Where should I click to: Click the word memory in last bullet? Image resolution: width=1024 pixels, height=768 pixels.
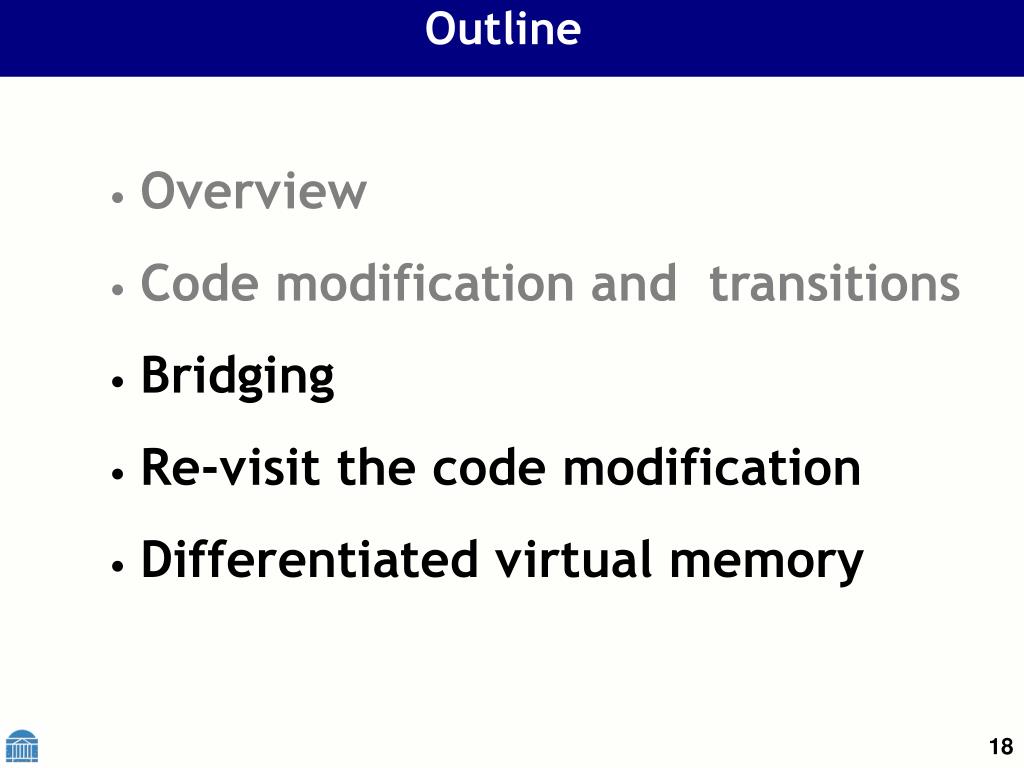pyautogui.click(x=767, y=564)
